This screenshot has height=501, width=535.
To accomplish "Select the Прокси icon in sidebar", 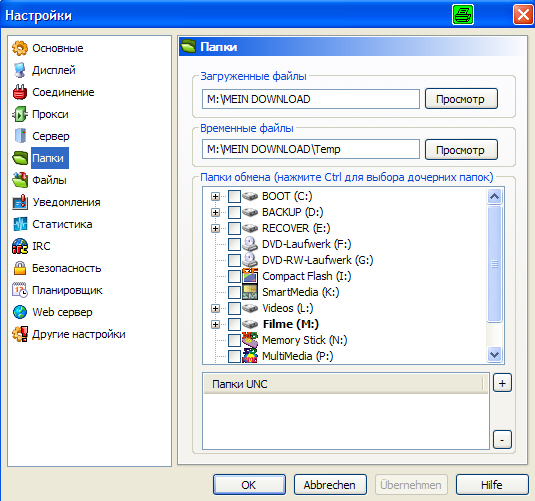I will coord(20,114).
